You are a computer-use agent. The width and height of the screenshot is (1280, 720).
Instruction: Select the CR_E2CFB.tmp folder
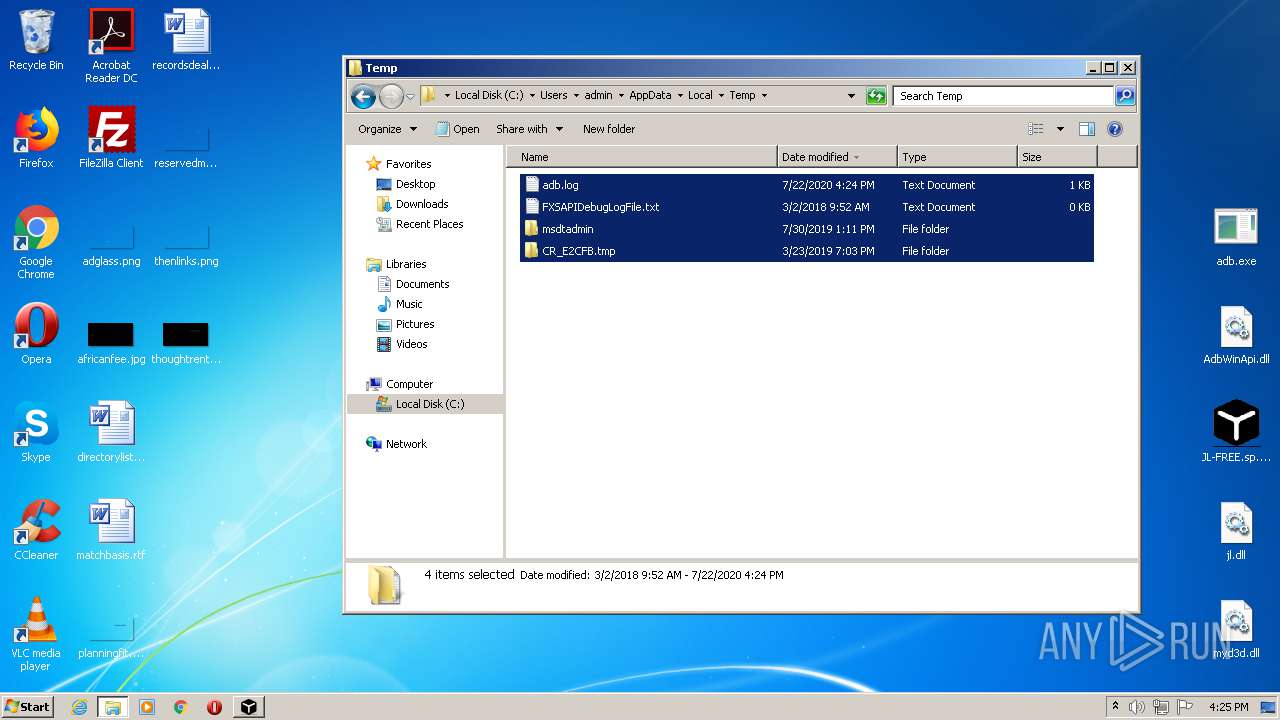[807, 251]
